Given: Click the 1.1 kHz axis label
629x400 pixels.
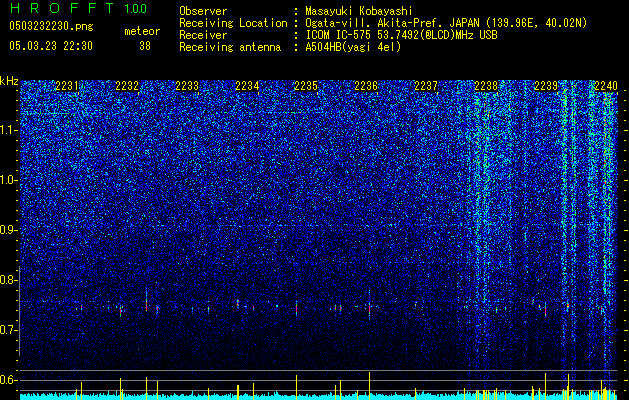Looking at the screenshot, I should [x=9, y=130].
